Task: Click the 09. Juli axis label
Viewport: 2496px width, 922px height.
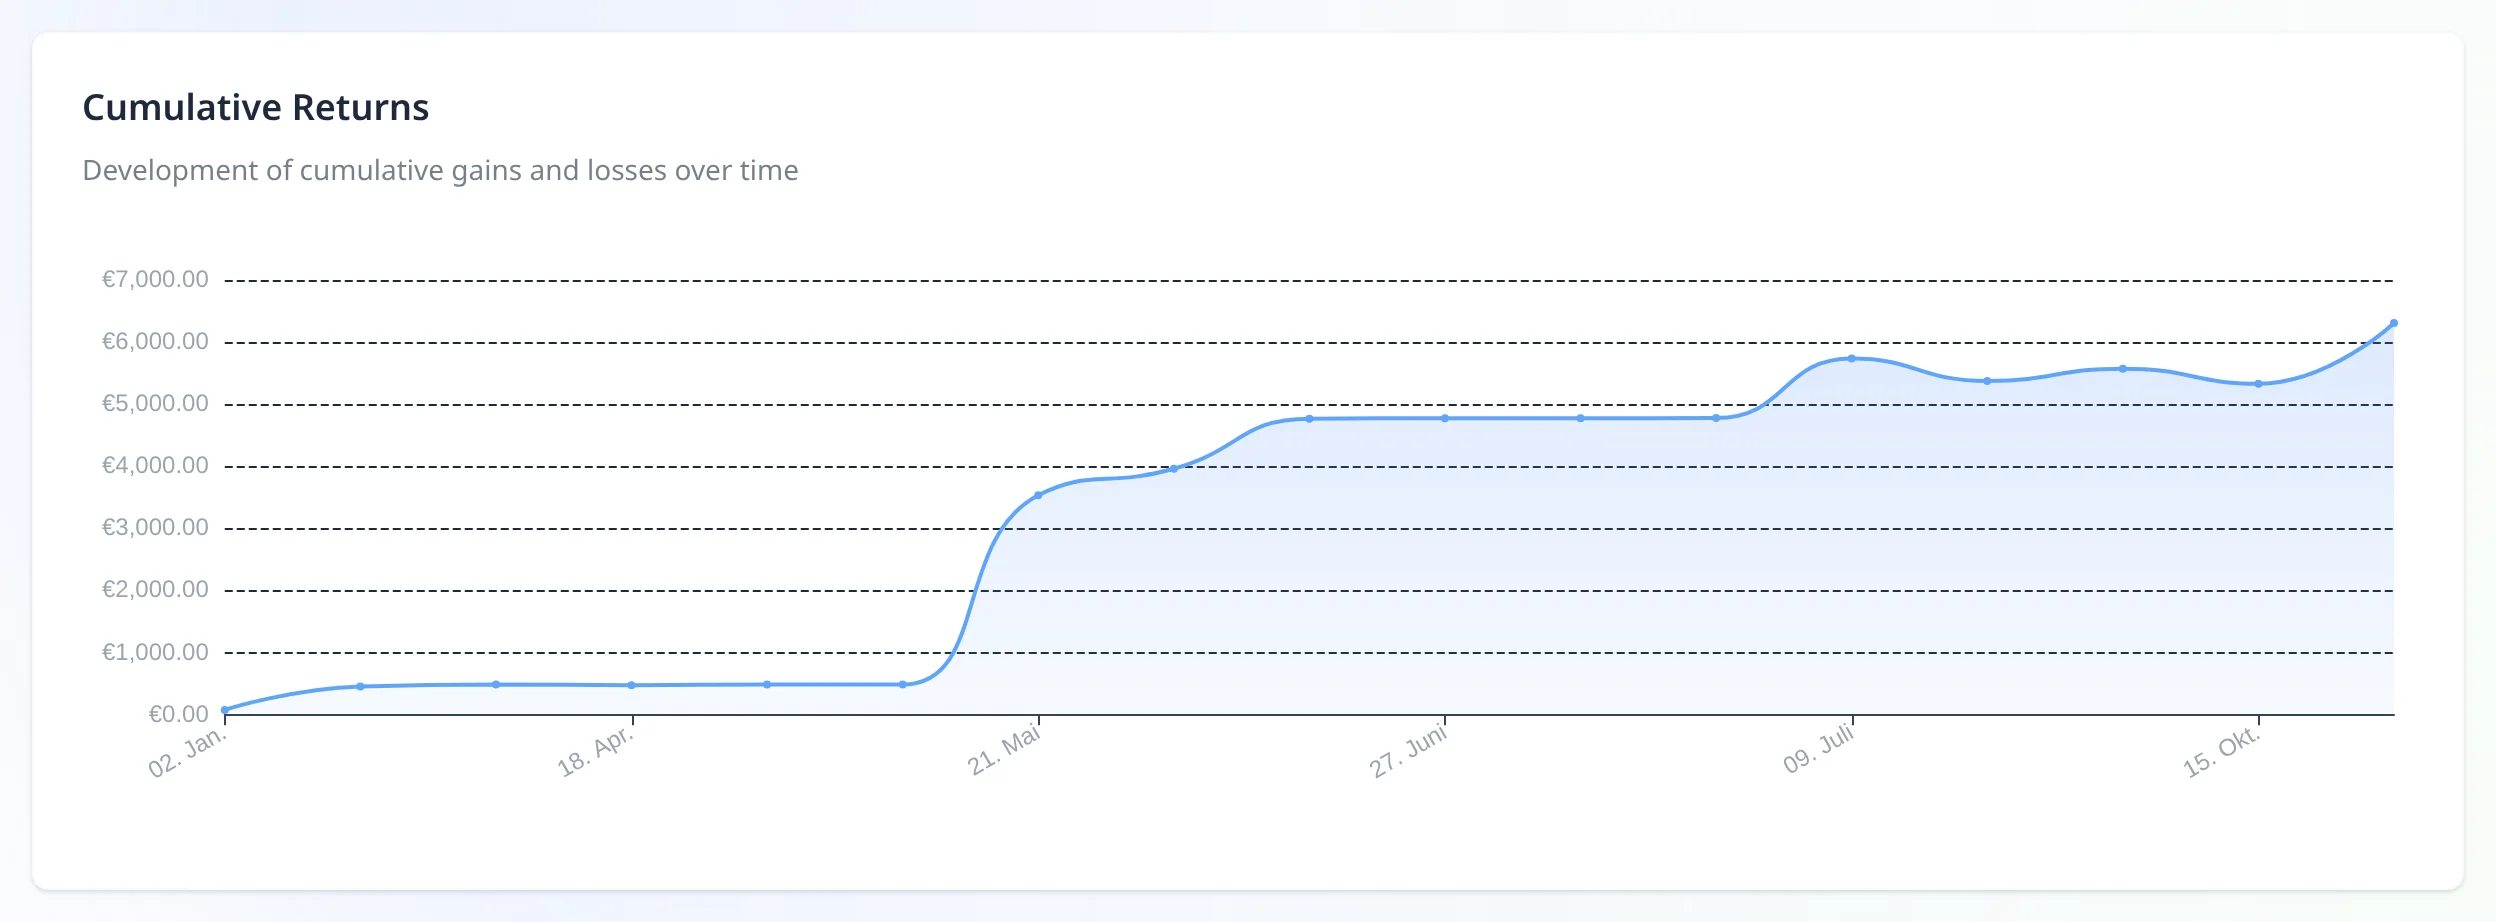Action: tap(1818, 749)
